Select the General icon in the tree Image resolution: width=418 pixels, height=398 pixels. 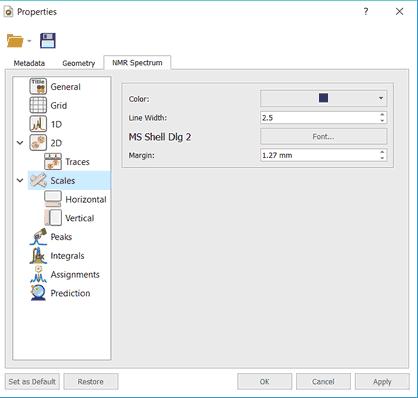click(38, 87)
